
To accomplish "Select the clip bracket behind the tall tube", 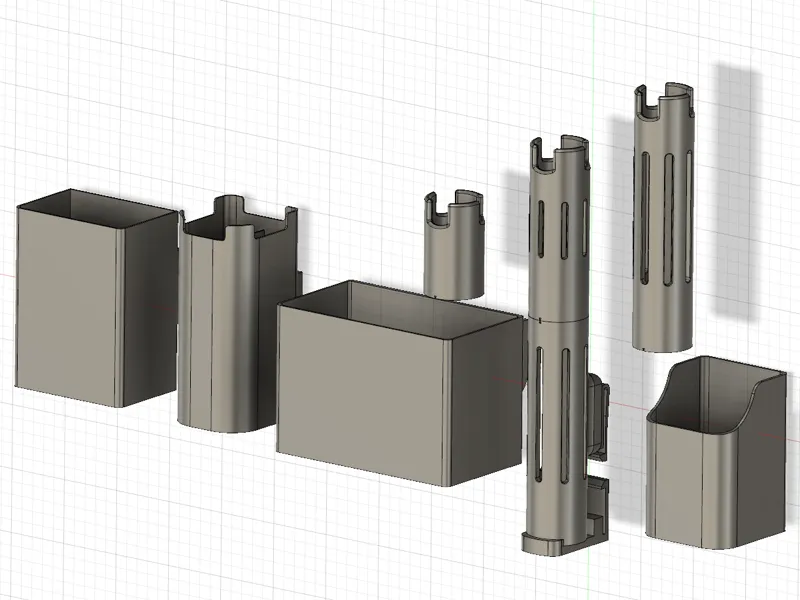I will (598, 416).
